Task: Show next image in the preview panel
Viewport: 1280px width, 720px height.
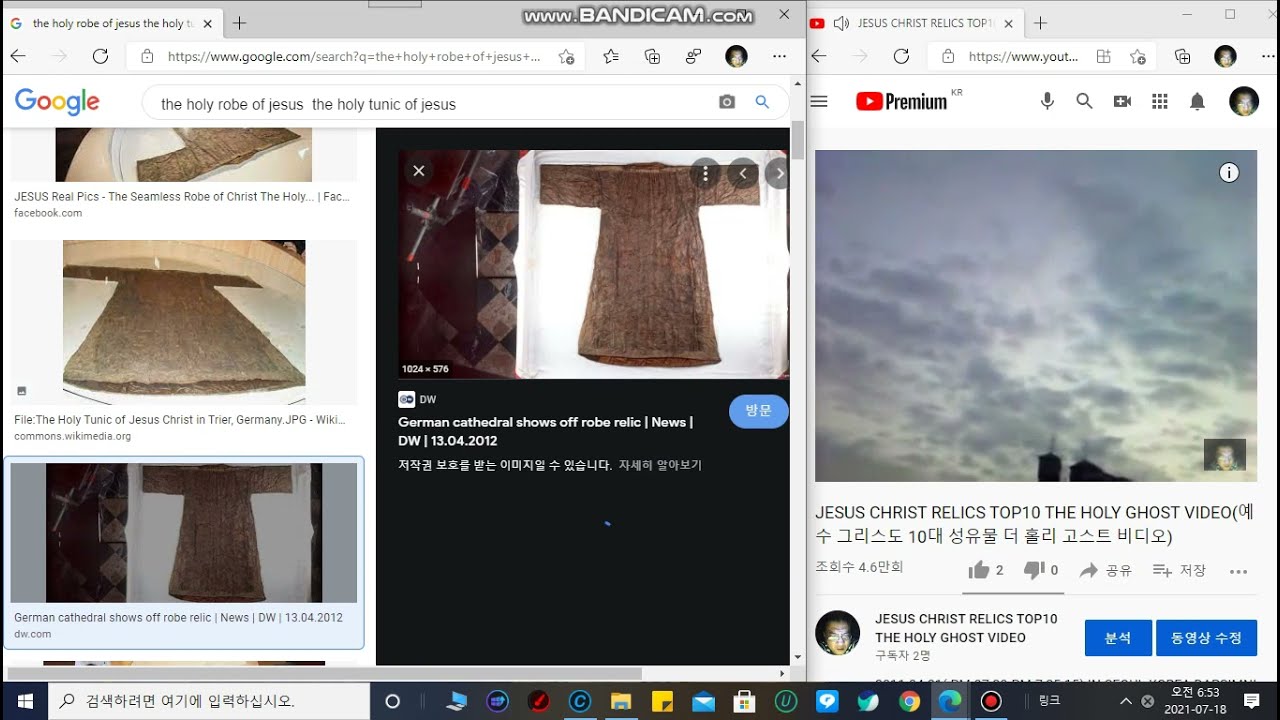Action: tap(779, 173)
